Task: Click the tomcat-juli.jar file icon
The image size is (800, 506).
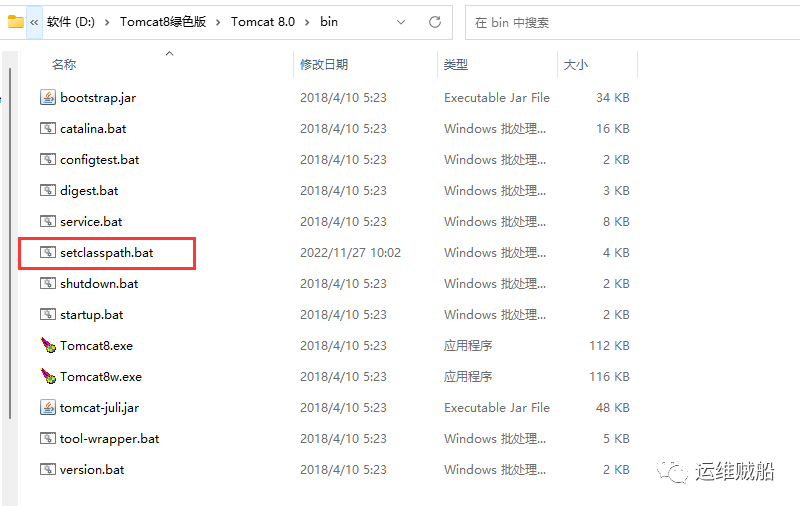Action: 47,408
